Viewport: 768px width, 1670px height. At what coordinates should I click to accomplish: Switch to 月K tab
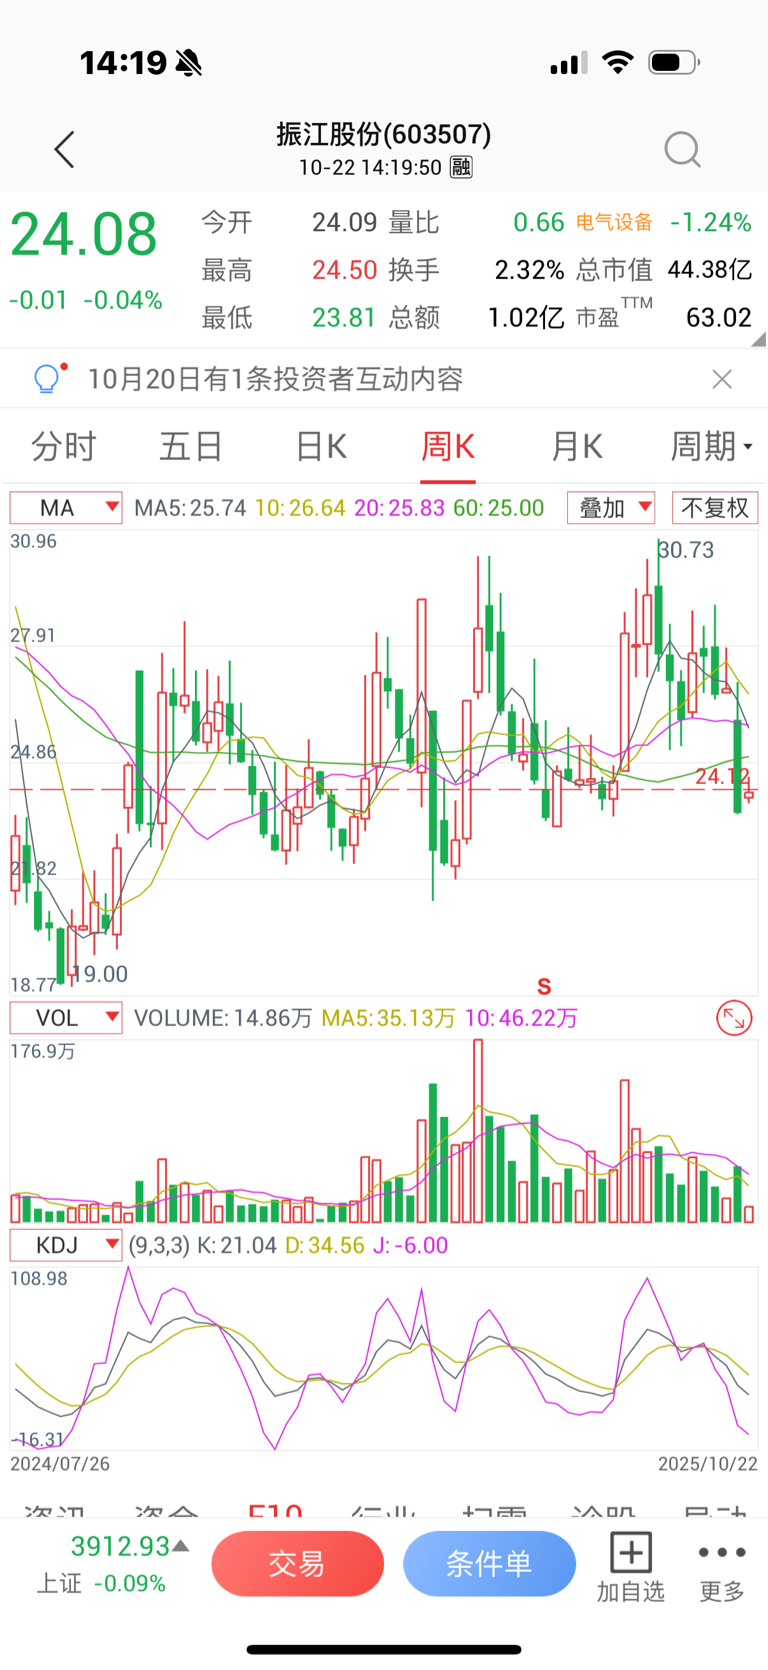[x=577, y=446]
